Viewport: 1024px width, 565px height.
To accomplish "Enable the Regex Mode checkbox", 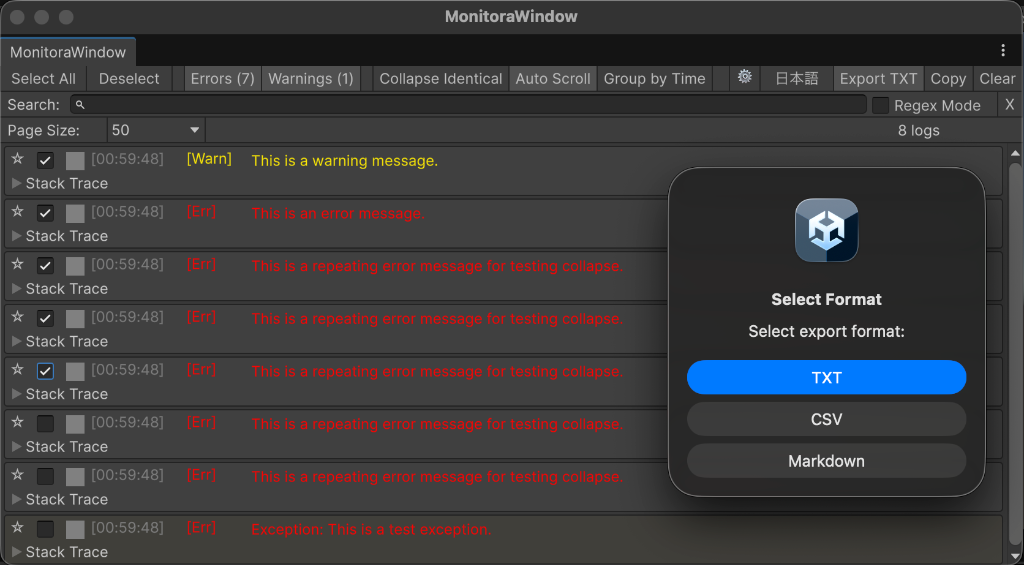I will (x=880, y=105).
